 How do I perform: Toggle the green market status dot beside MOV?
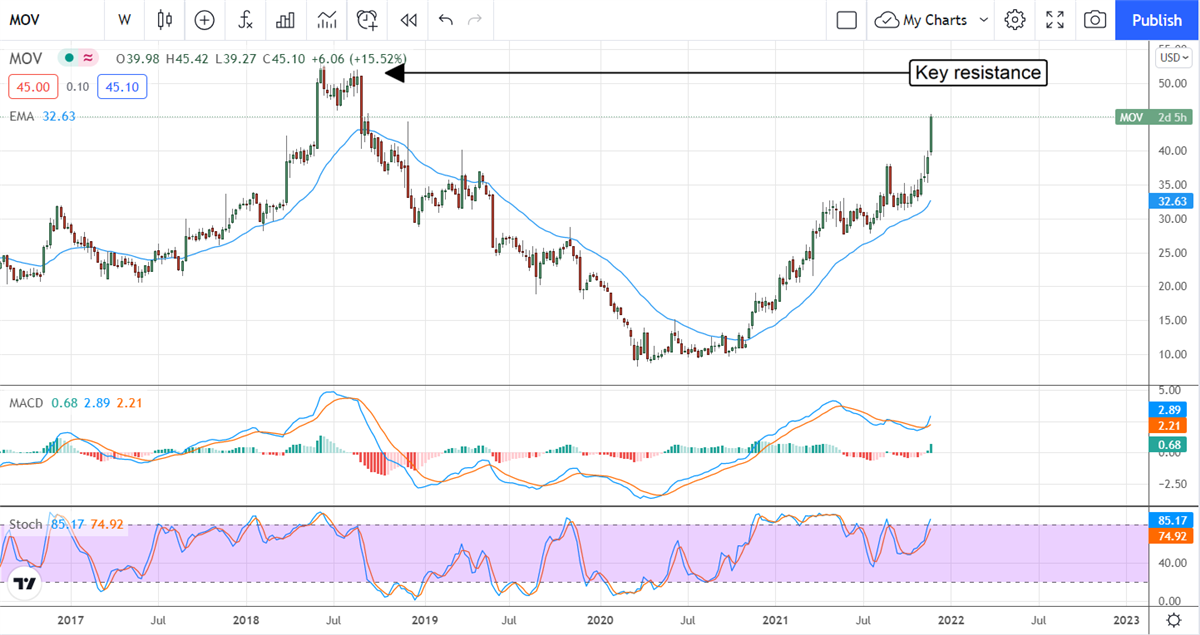(x=68, y=58)
